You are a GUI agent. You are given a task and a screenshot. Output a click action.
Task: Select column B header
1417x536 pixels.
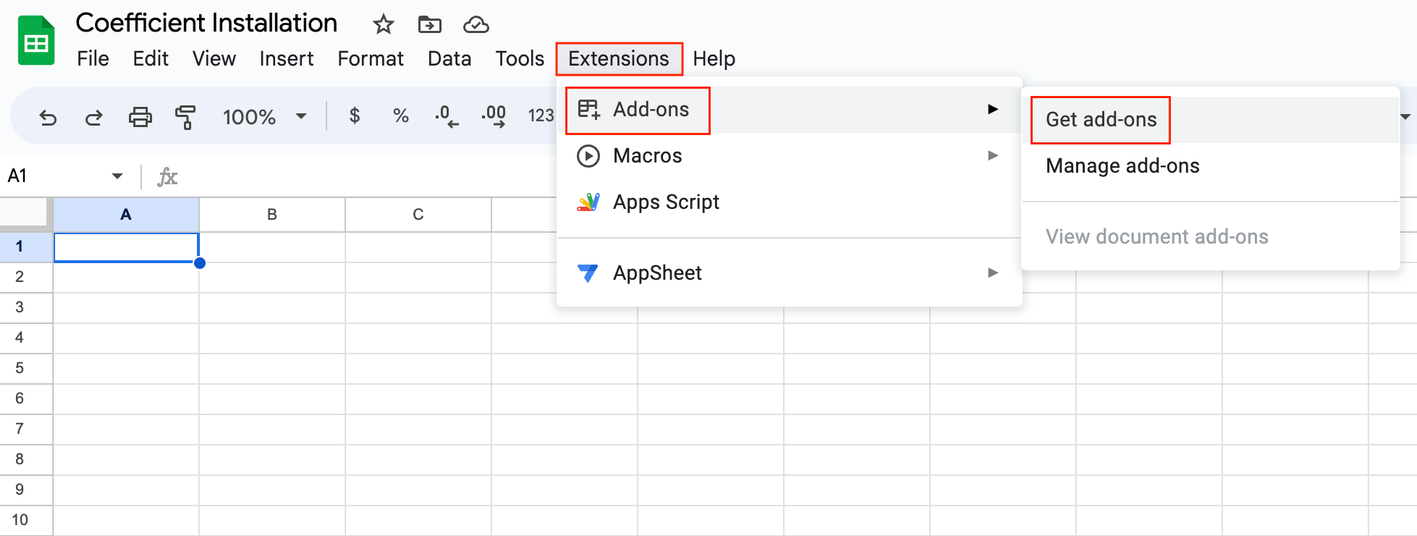point(272,214)
